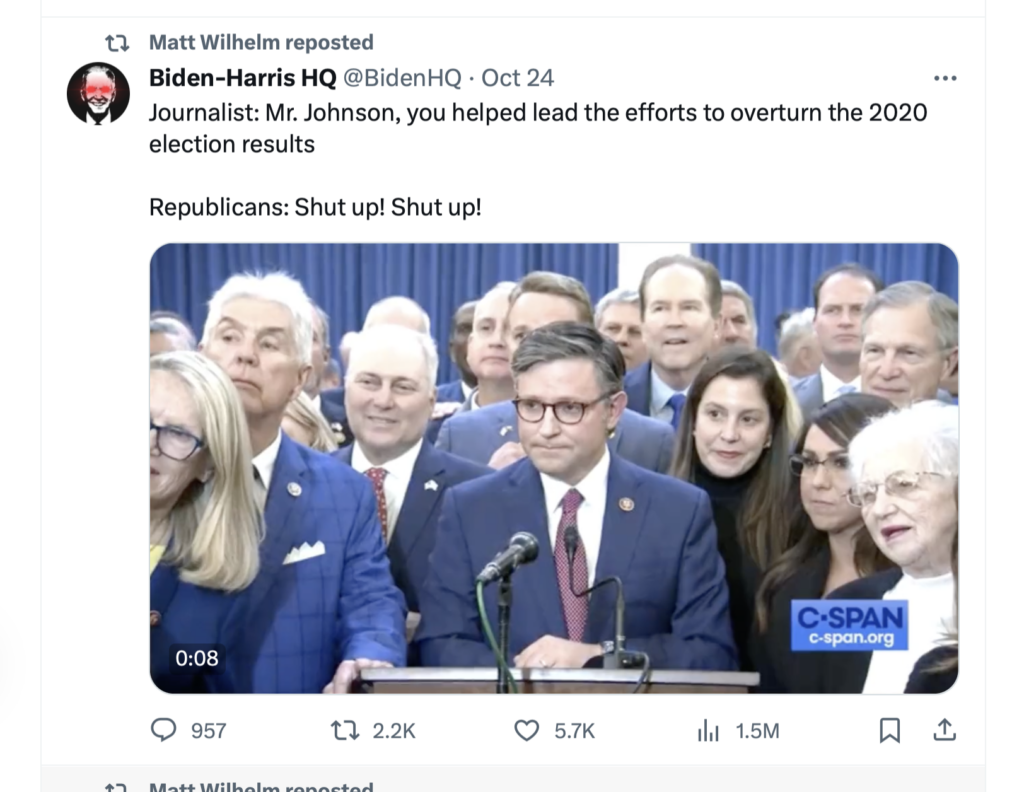Click the @BidenHQ handle
The image size is (1024, 792).
click(x=403, y=78)
